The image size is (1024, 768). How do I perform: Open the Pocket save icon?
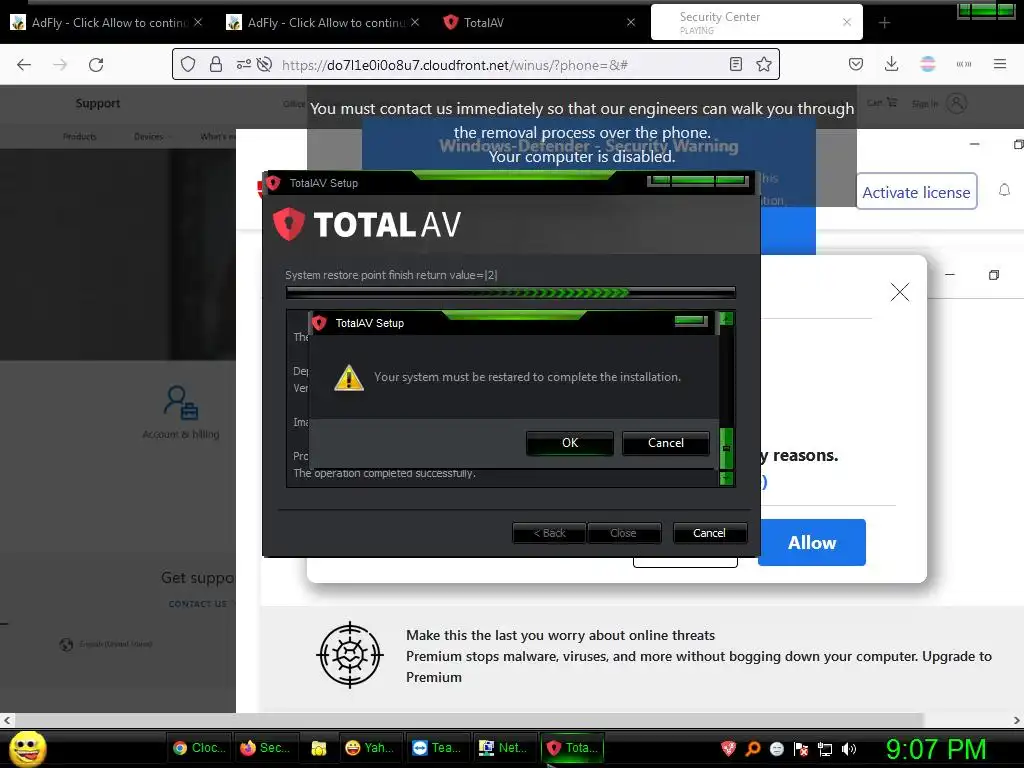[x=856, y=64]
